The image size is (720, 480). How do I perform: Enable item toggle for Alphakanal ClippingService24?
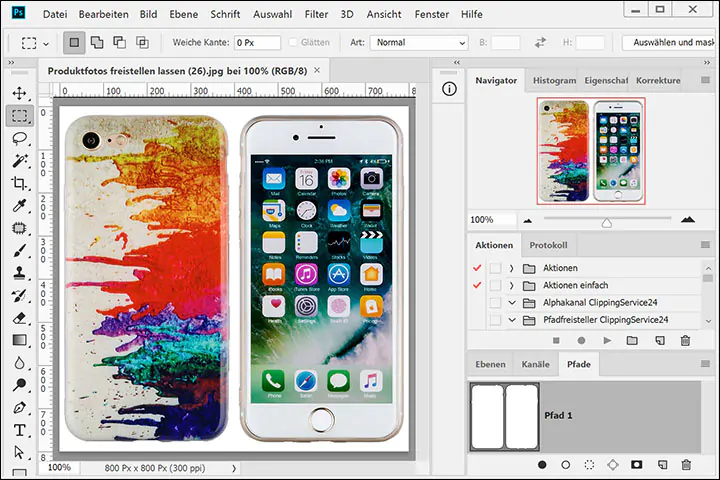tap(476, 303)
